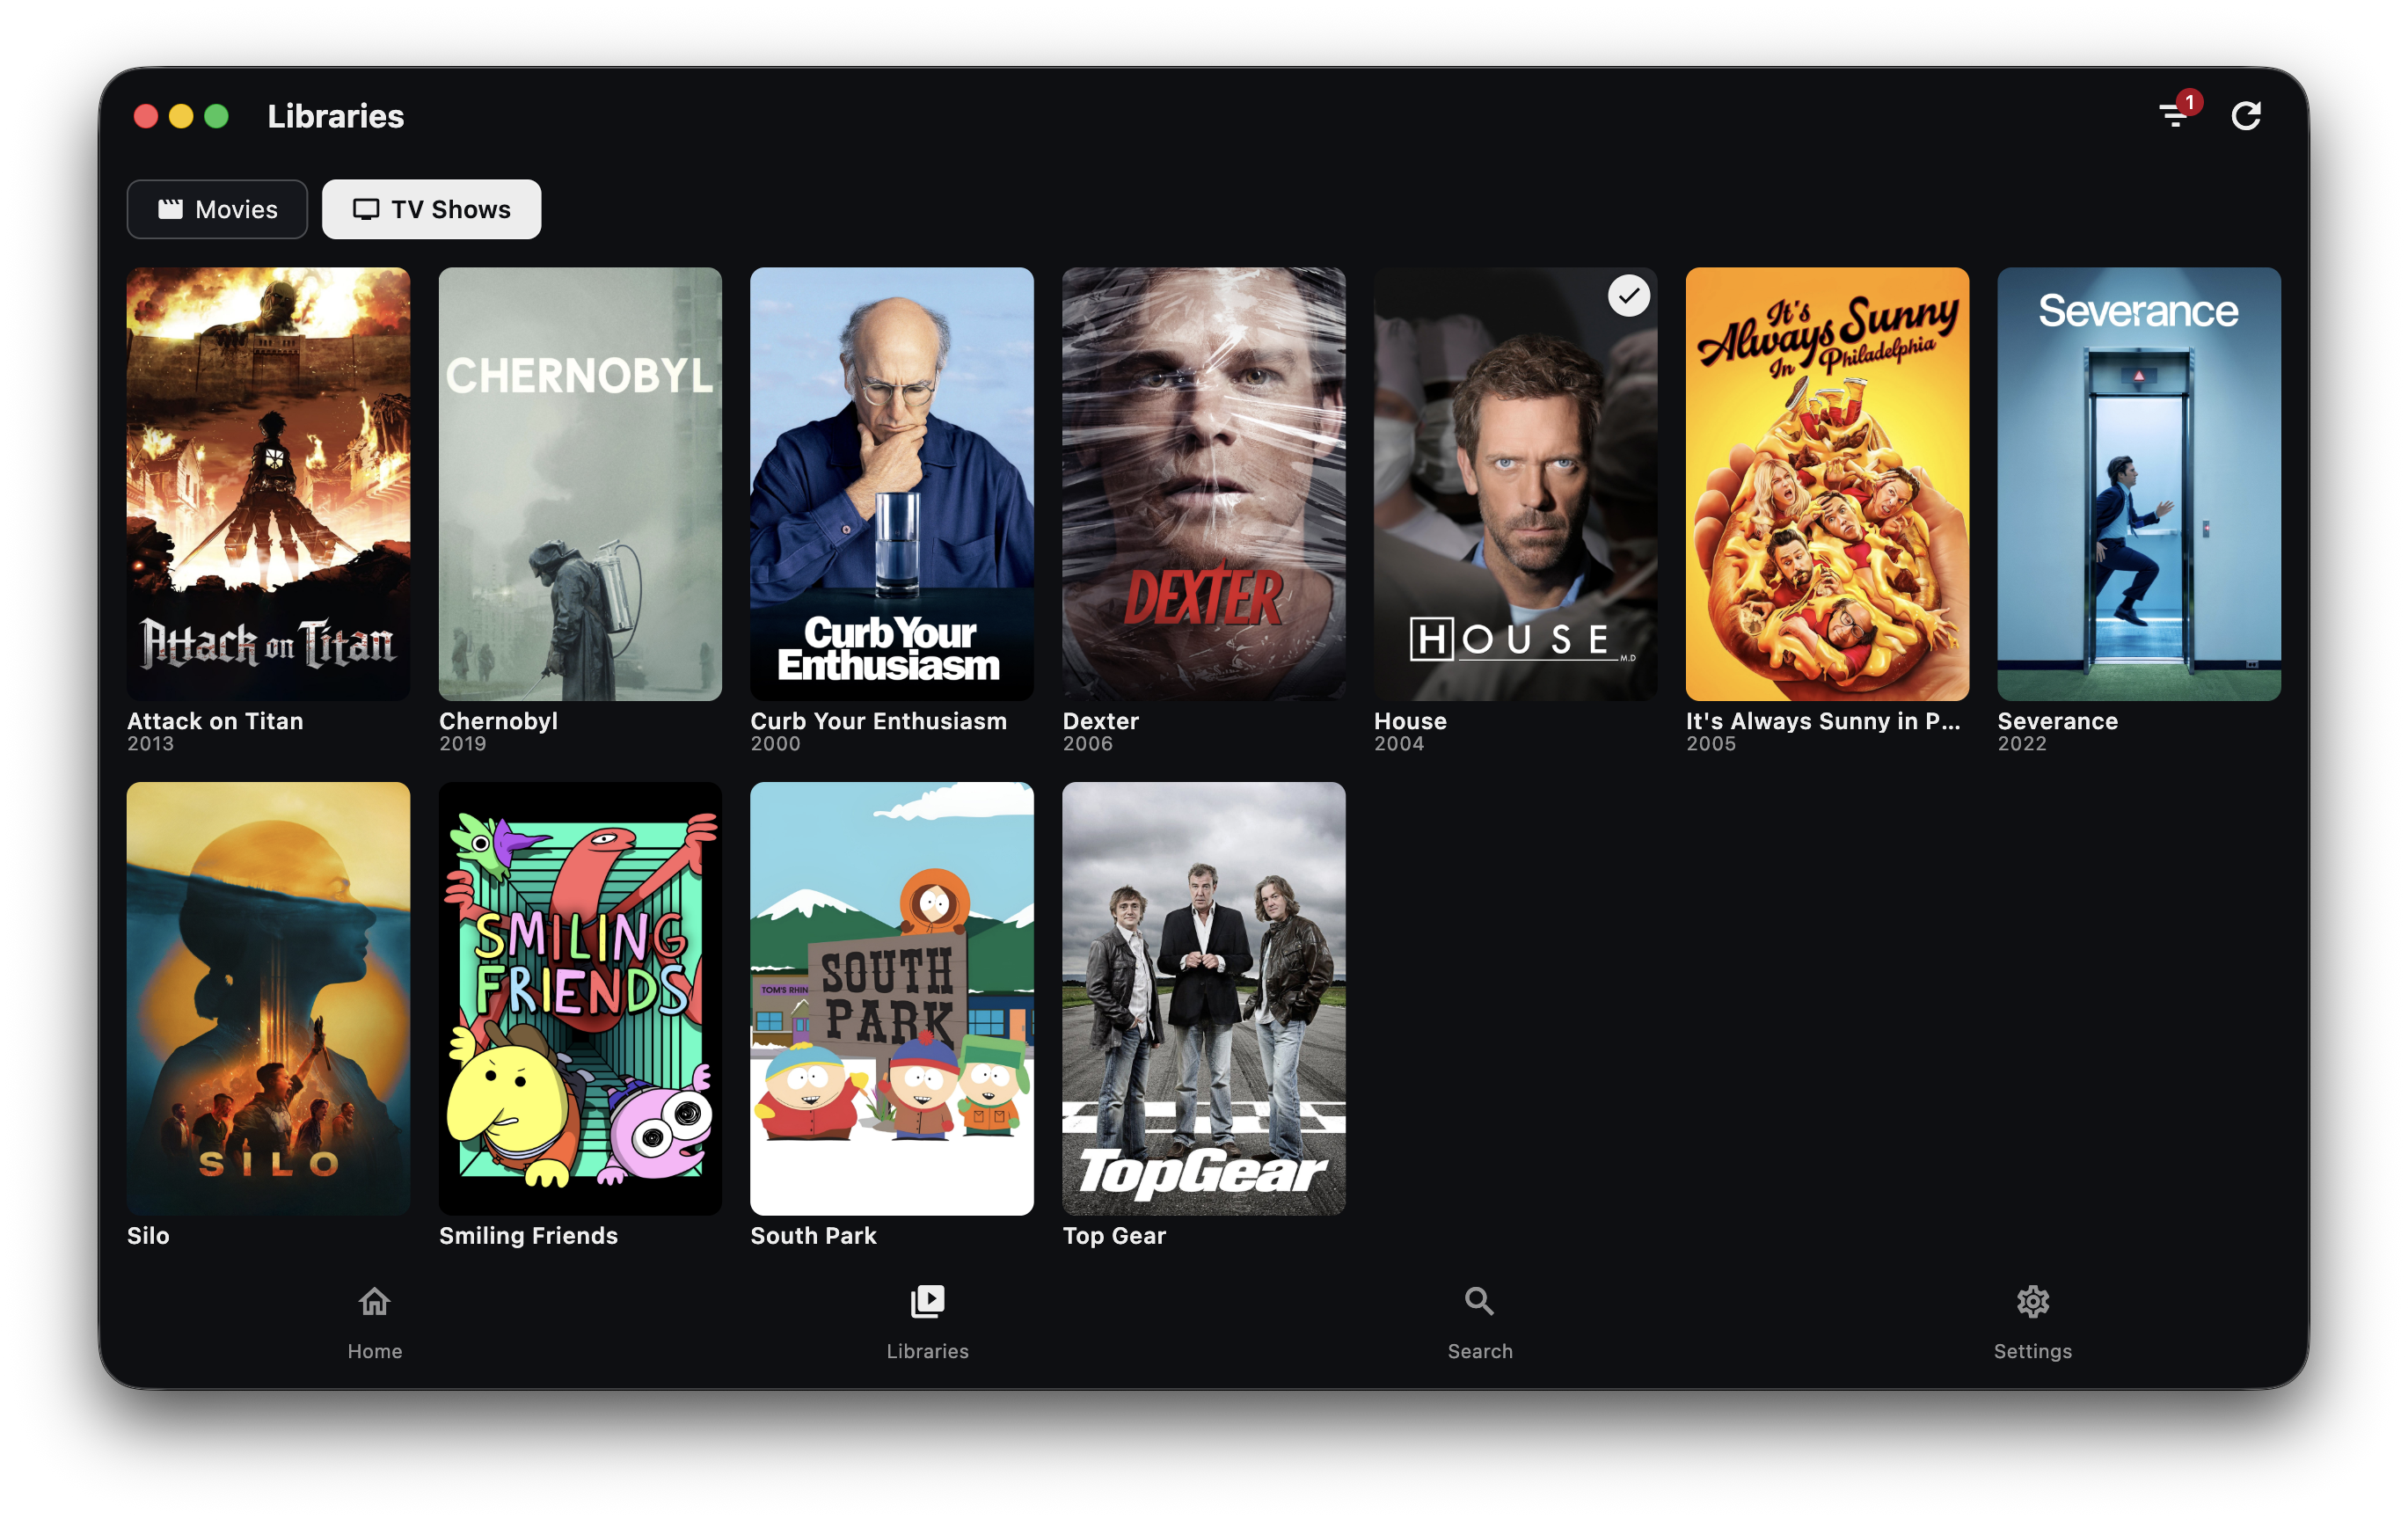Open the Settings gear tab

2033,1323
